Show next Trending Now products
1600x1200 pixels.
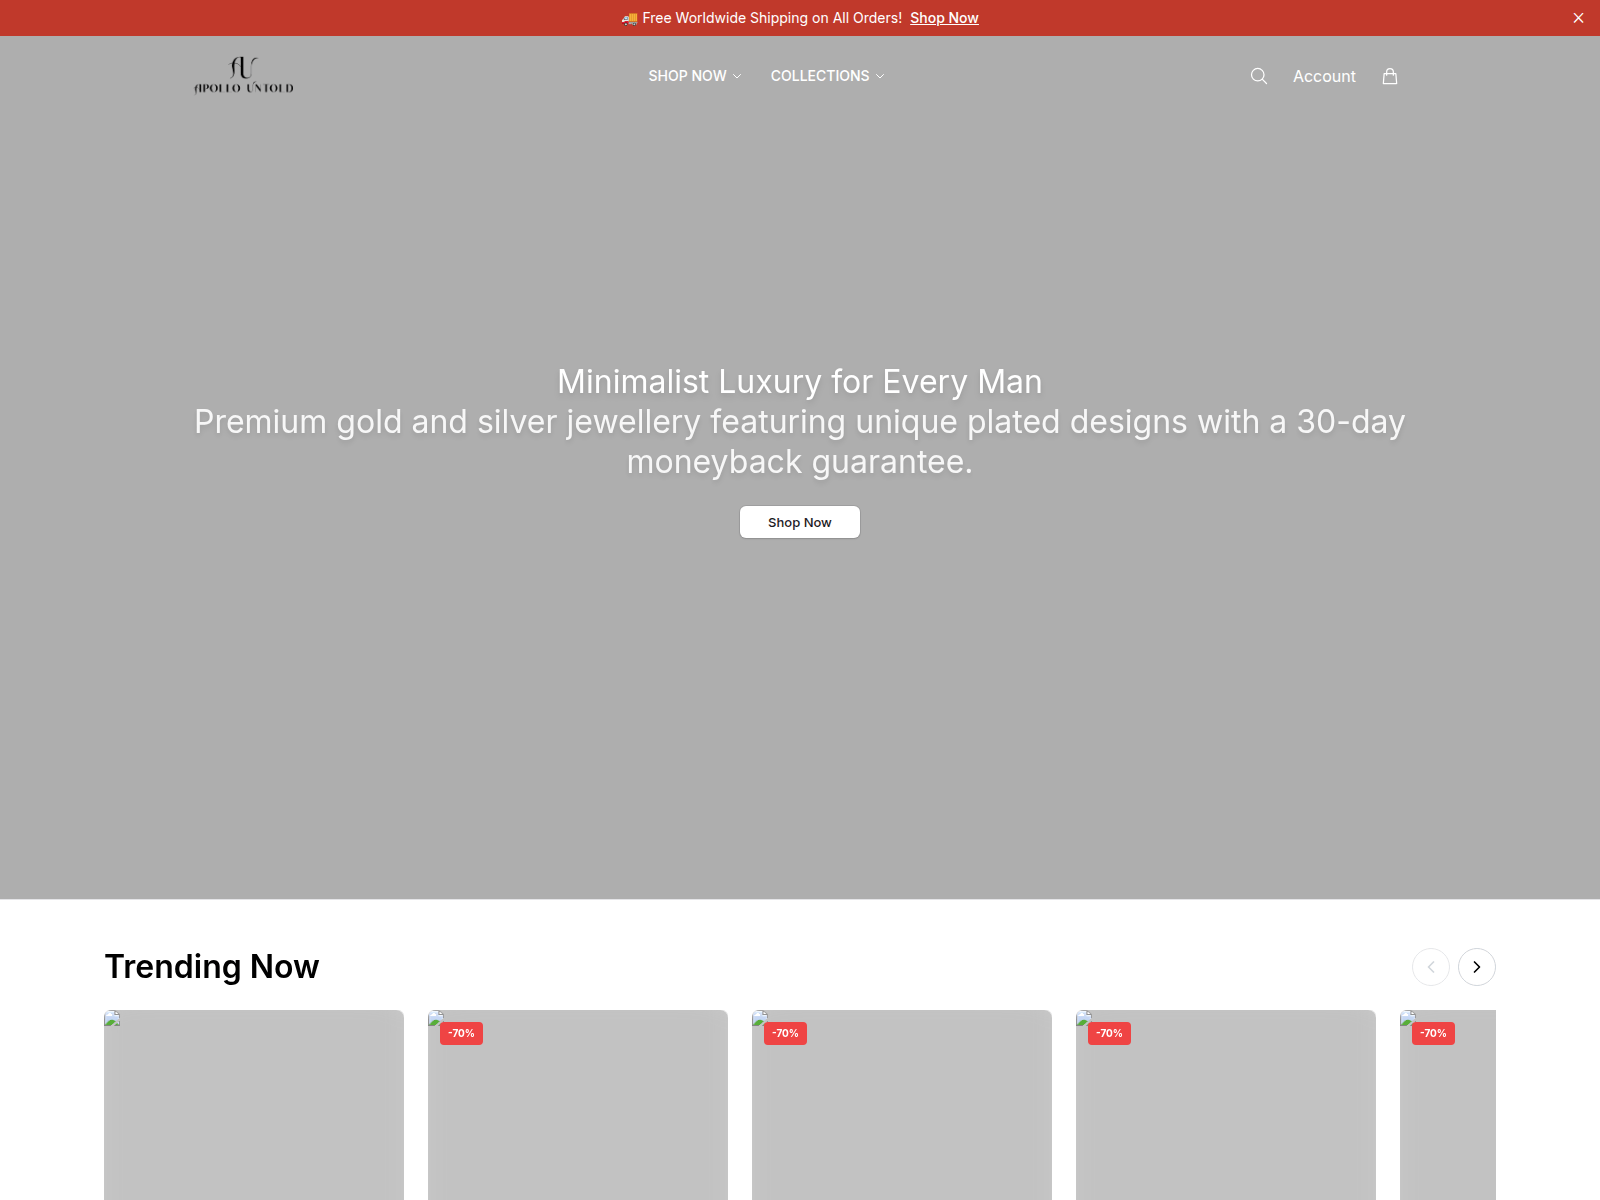pos(1477,967)
